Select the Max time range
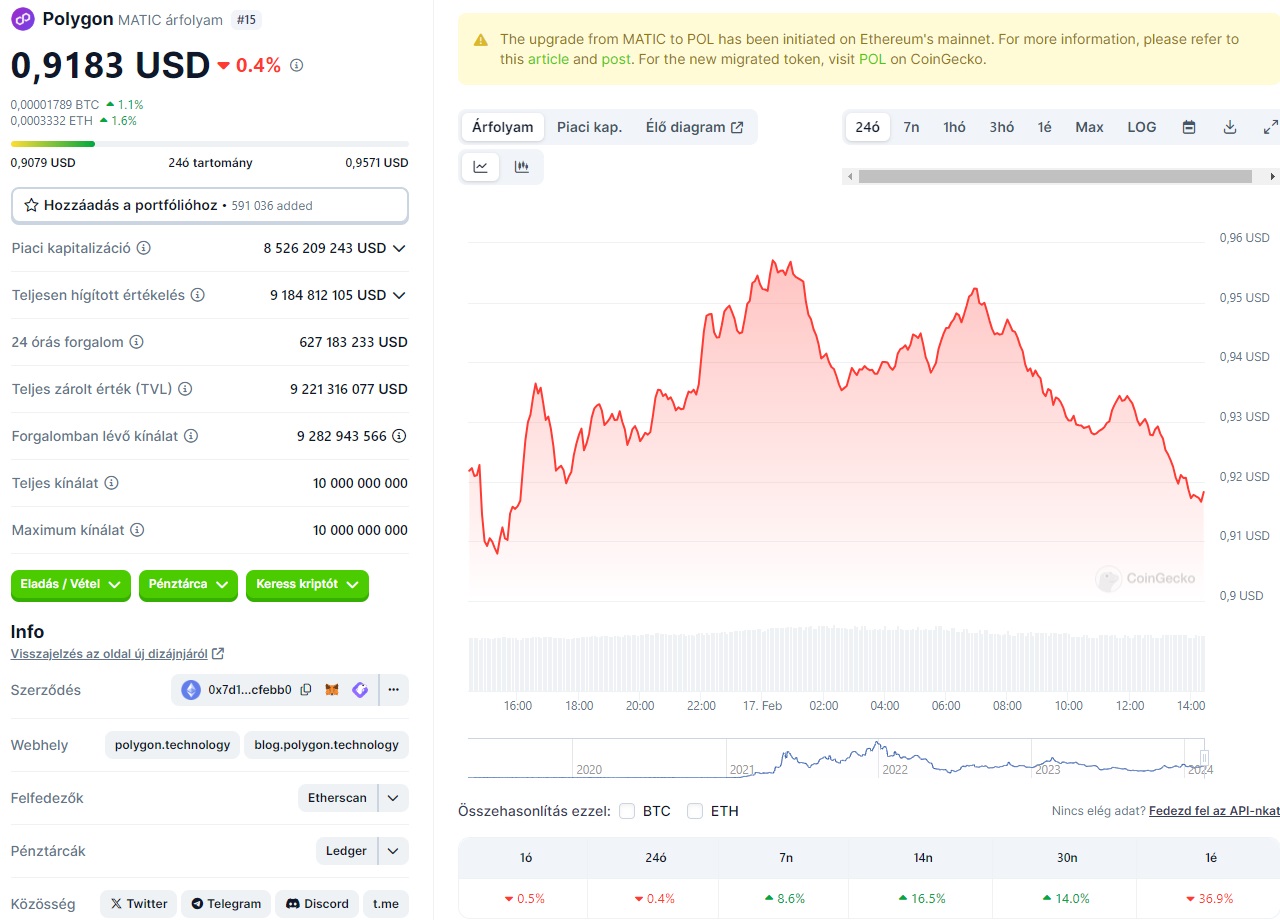Viewport: 1280px width, 920px height. (x=1089, y=127)
